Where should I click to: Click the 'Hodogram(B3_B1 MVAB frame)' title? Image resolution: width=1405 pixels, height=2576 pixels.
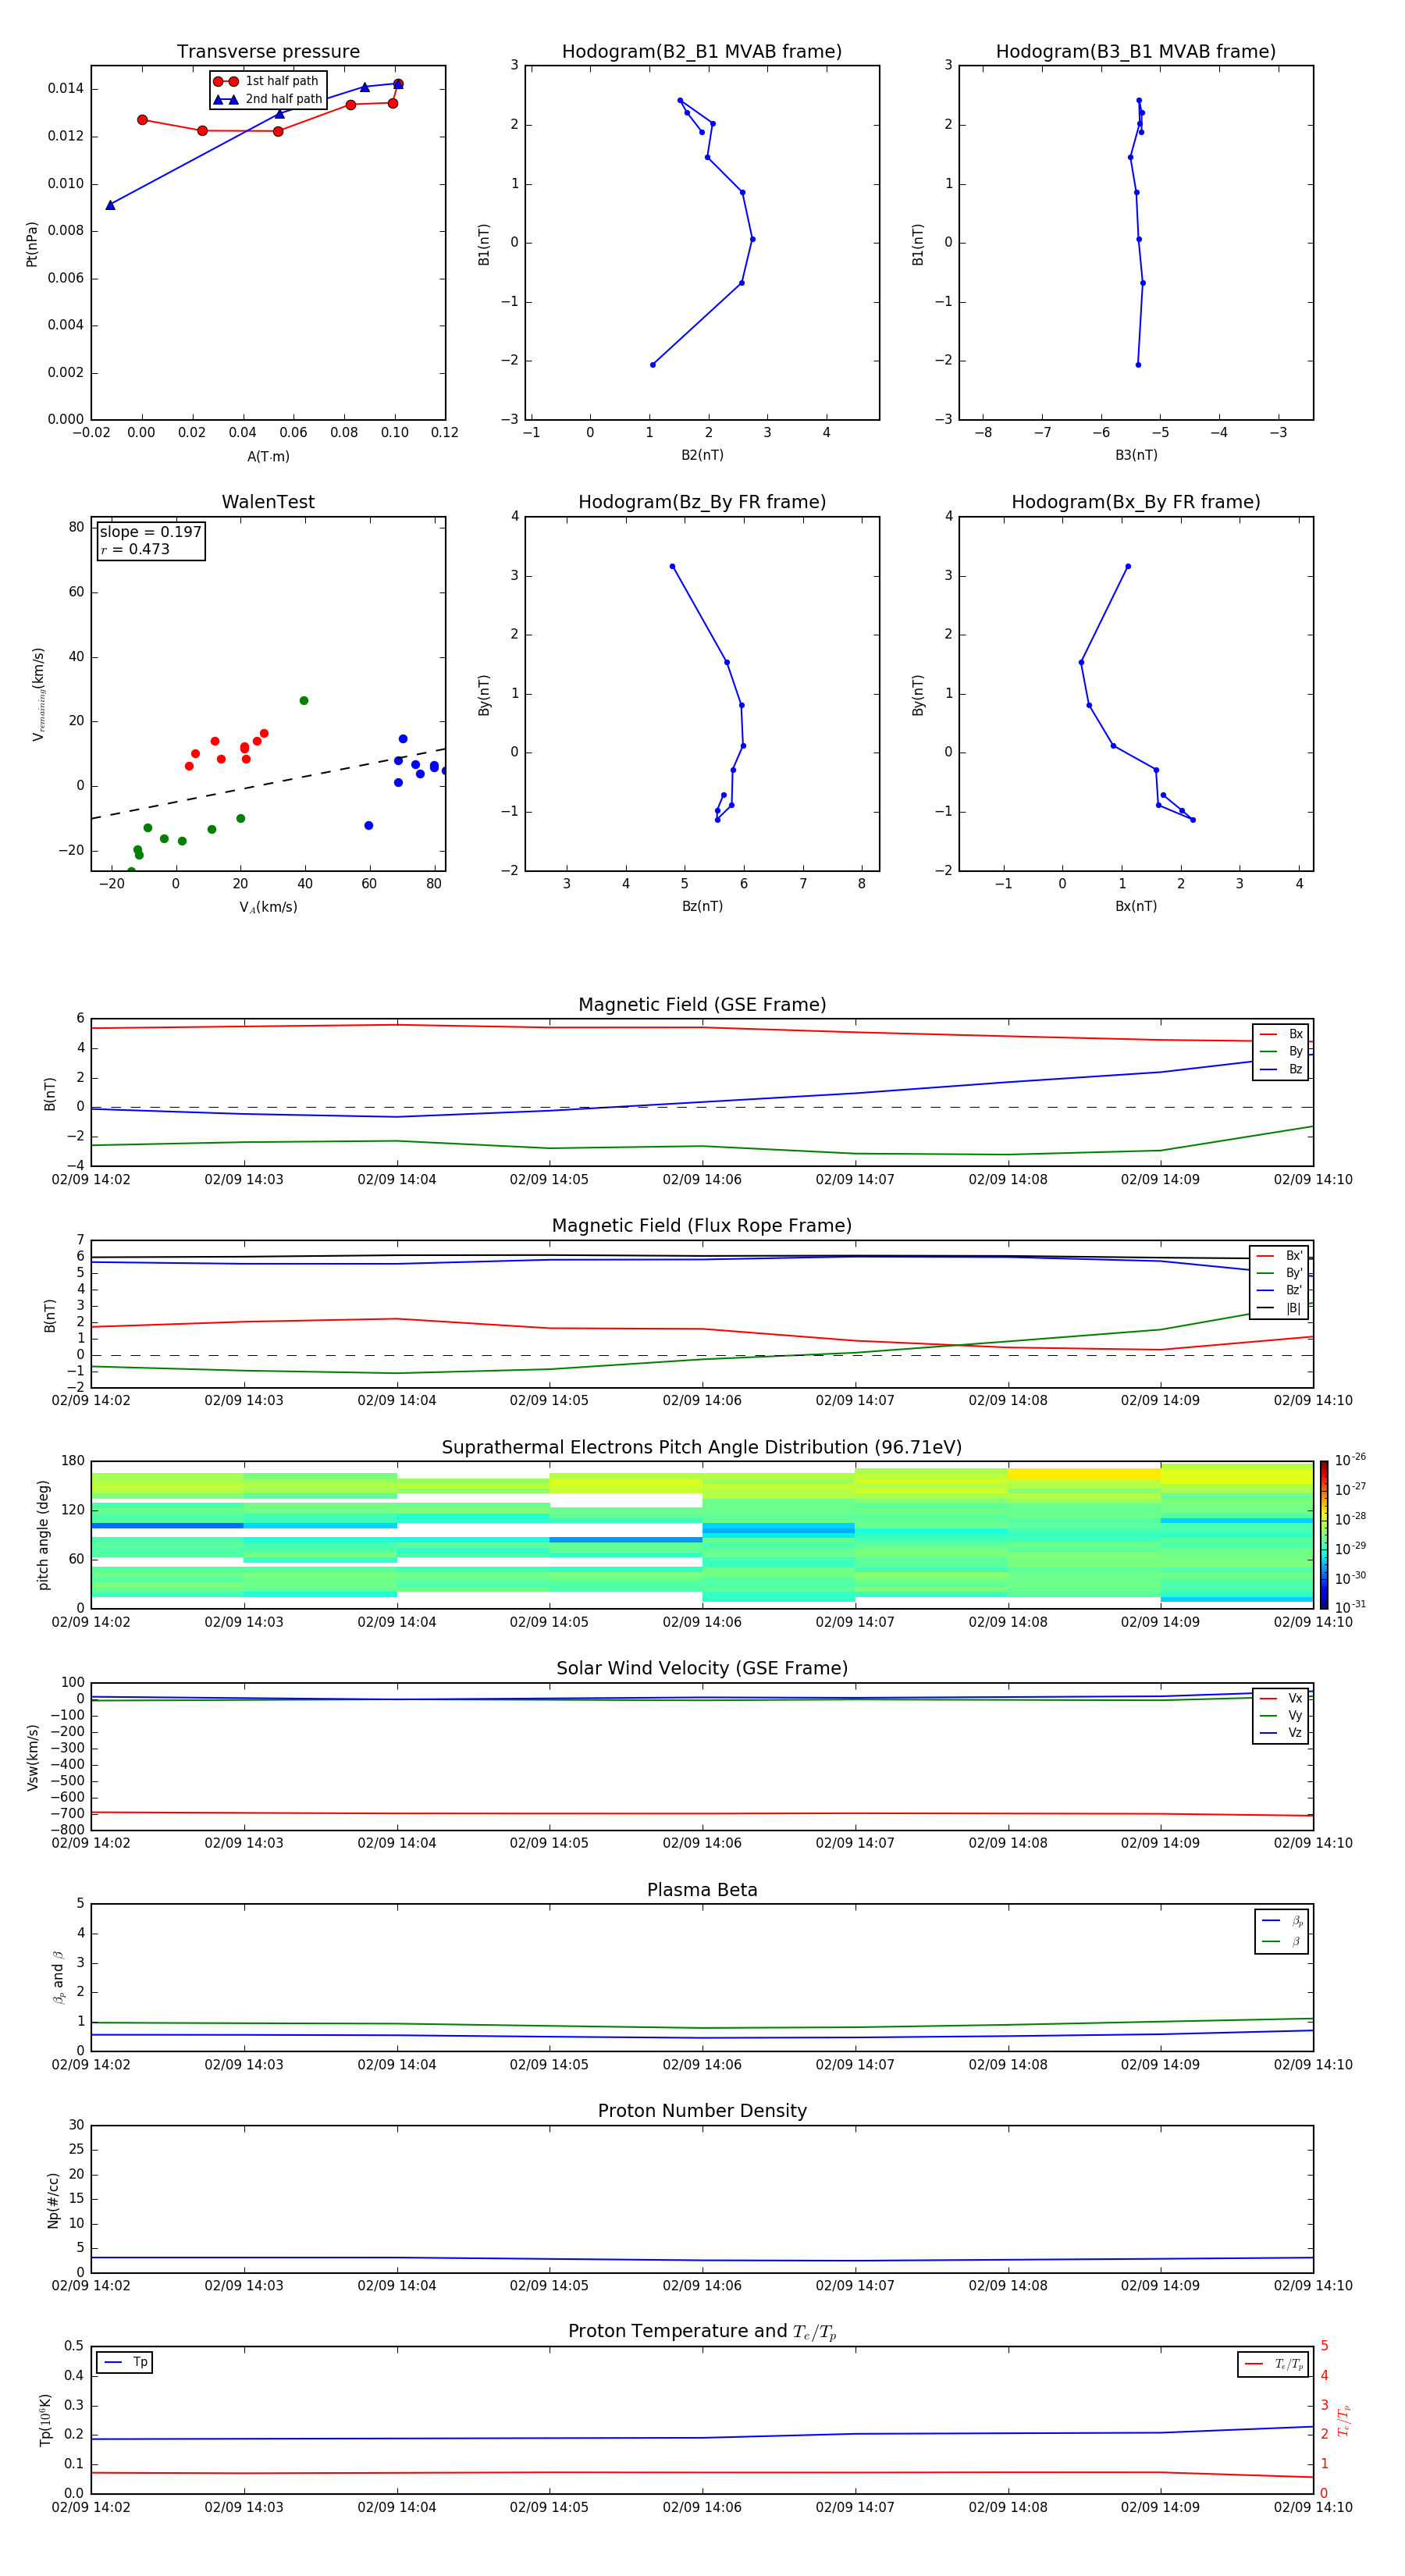click(x=1136, y=51)
